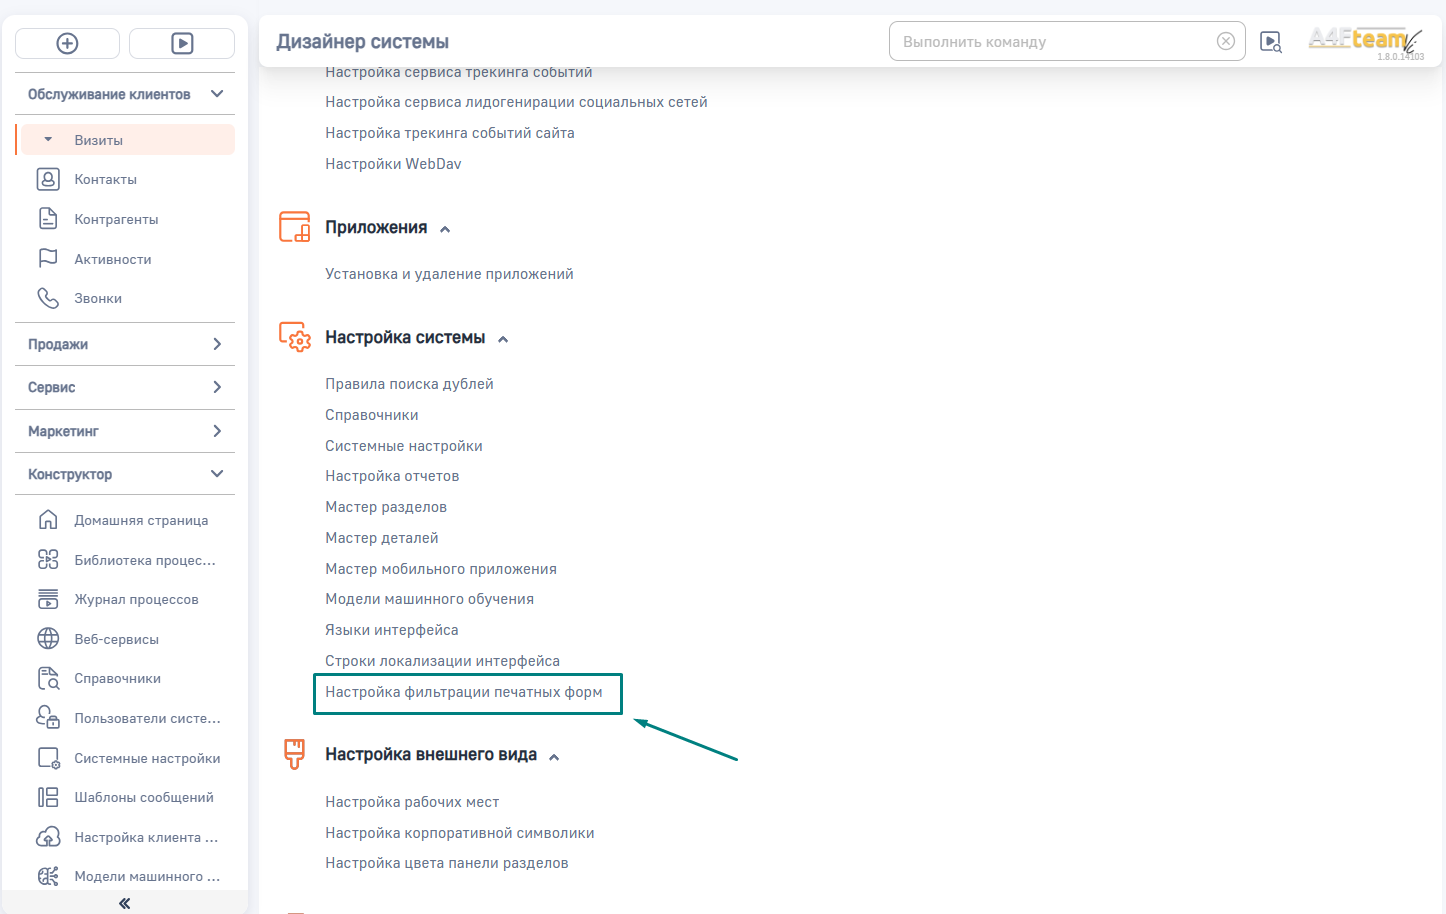The image size is (1446, 914).
Task: Collapse the sidebar with double-chevron arrow
Action: [124, 903]
